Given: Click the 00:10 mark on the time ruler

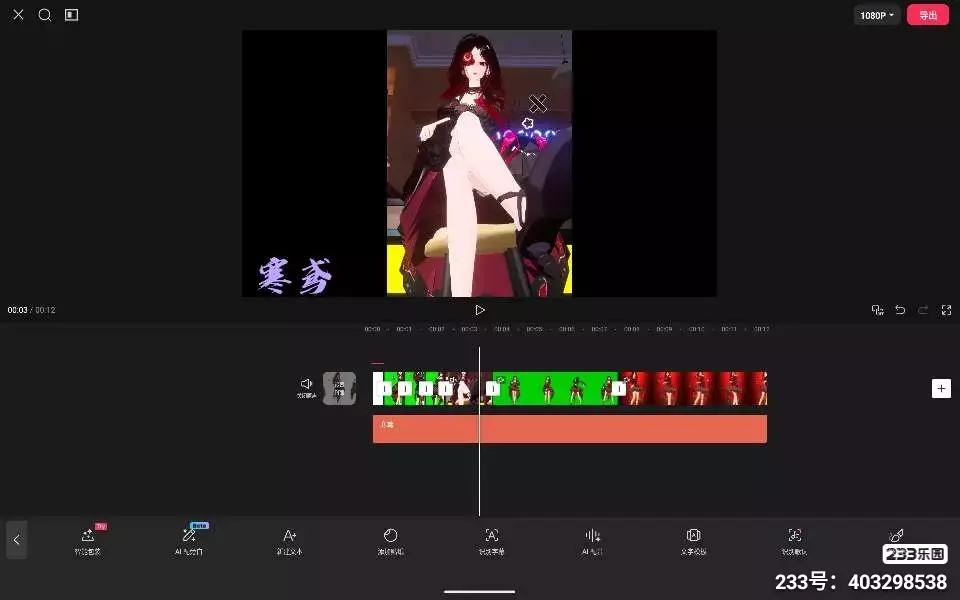Looking at the screenshot, I should pos(697,329).
